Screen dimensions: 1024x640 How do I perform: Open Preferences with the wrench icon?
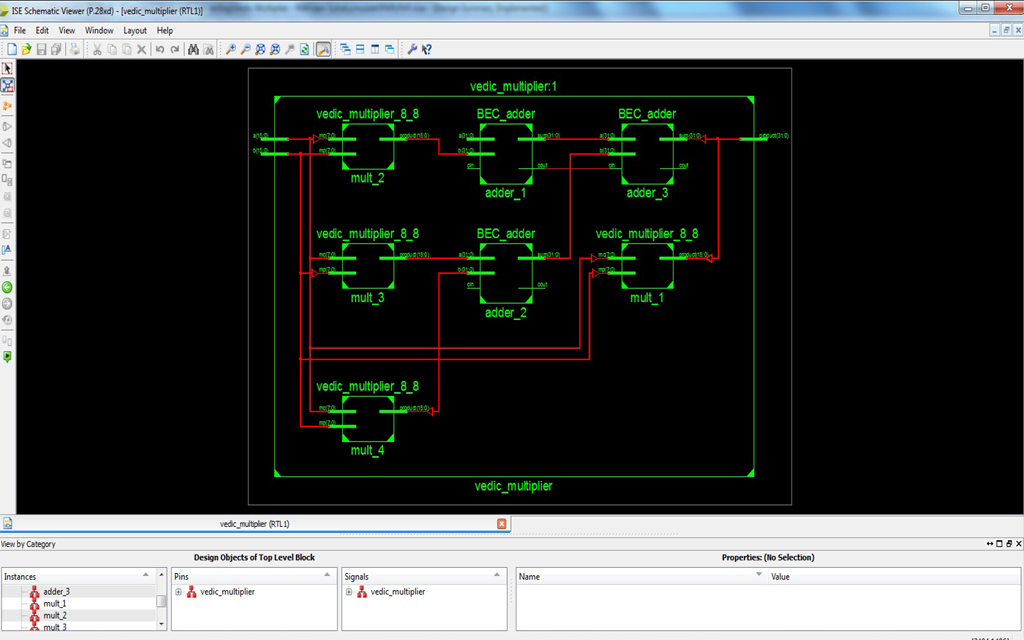coord(412,49)
